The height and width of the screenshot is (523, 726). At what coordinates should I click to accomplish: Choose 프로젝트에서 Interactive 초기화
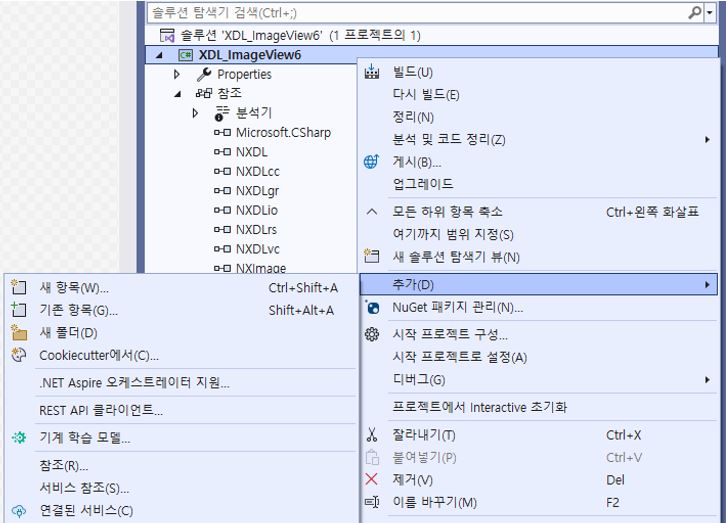click(480, 407)
